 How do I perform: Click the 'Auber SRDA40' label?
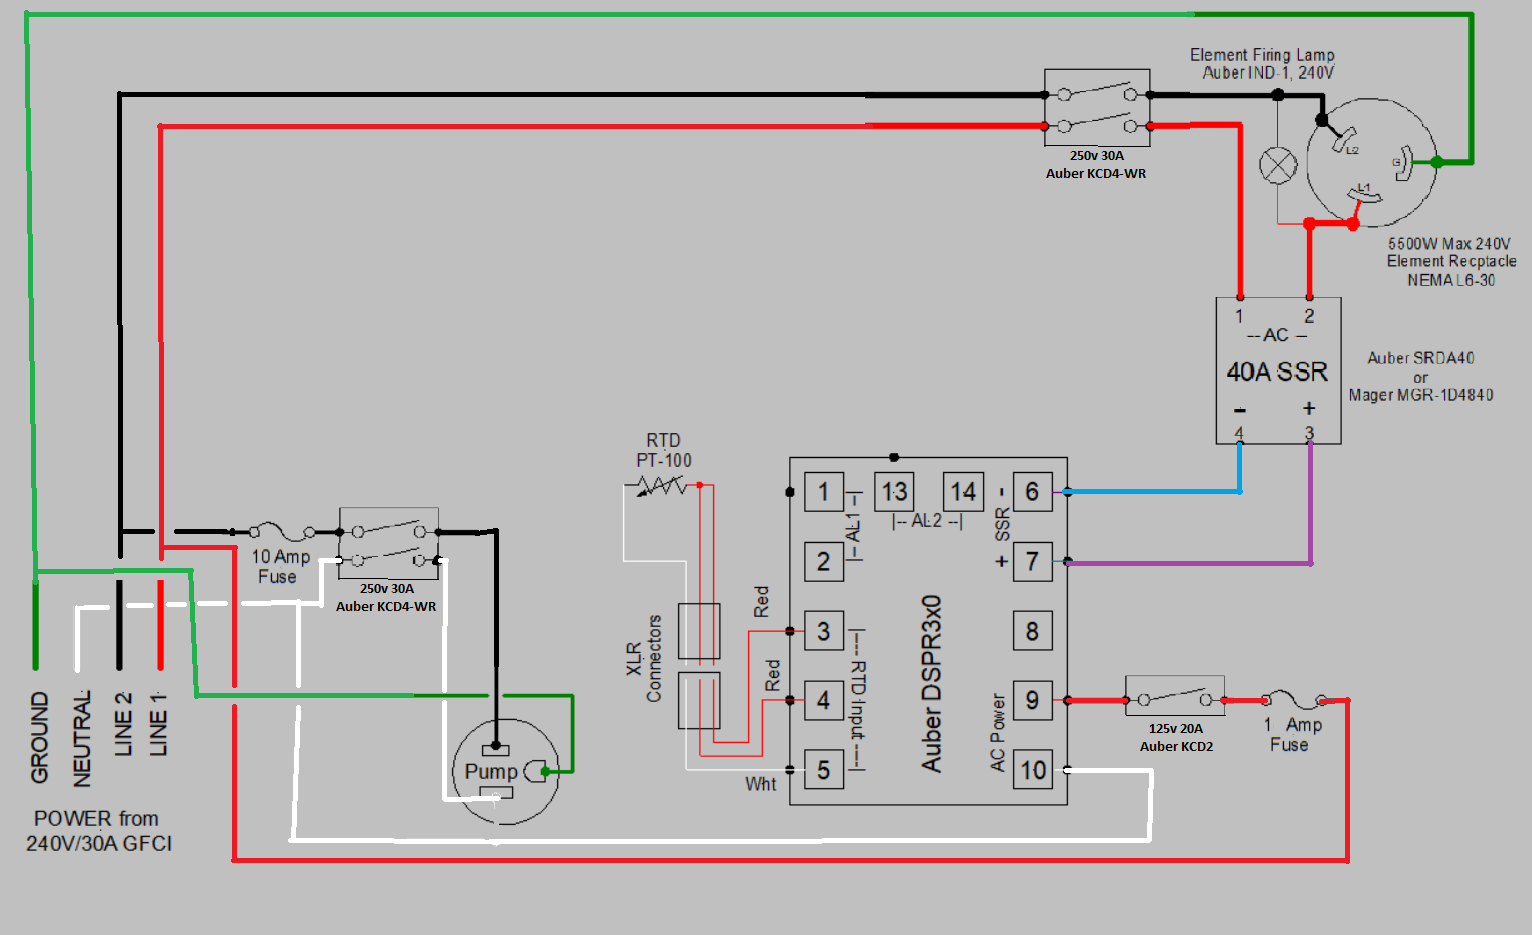(1421, 358)
